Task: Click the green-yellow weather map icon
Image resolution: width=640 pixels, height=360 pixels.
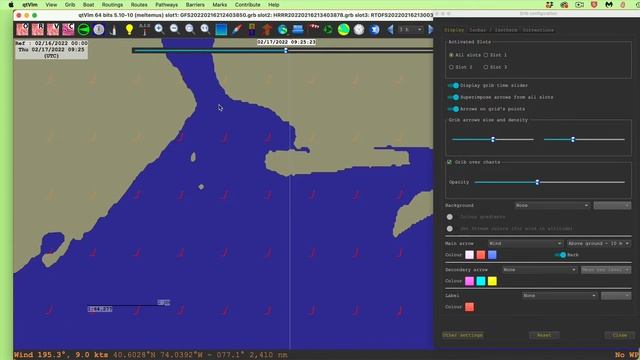Action: tap(344, 29)
